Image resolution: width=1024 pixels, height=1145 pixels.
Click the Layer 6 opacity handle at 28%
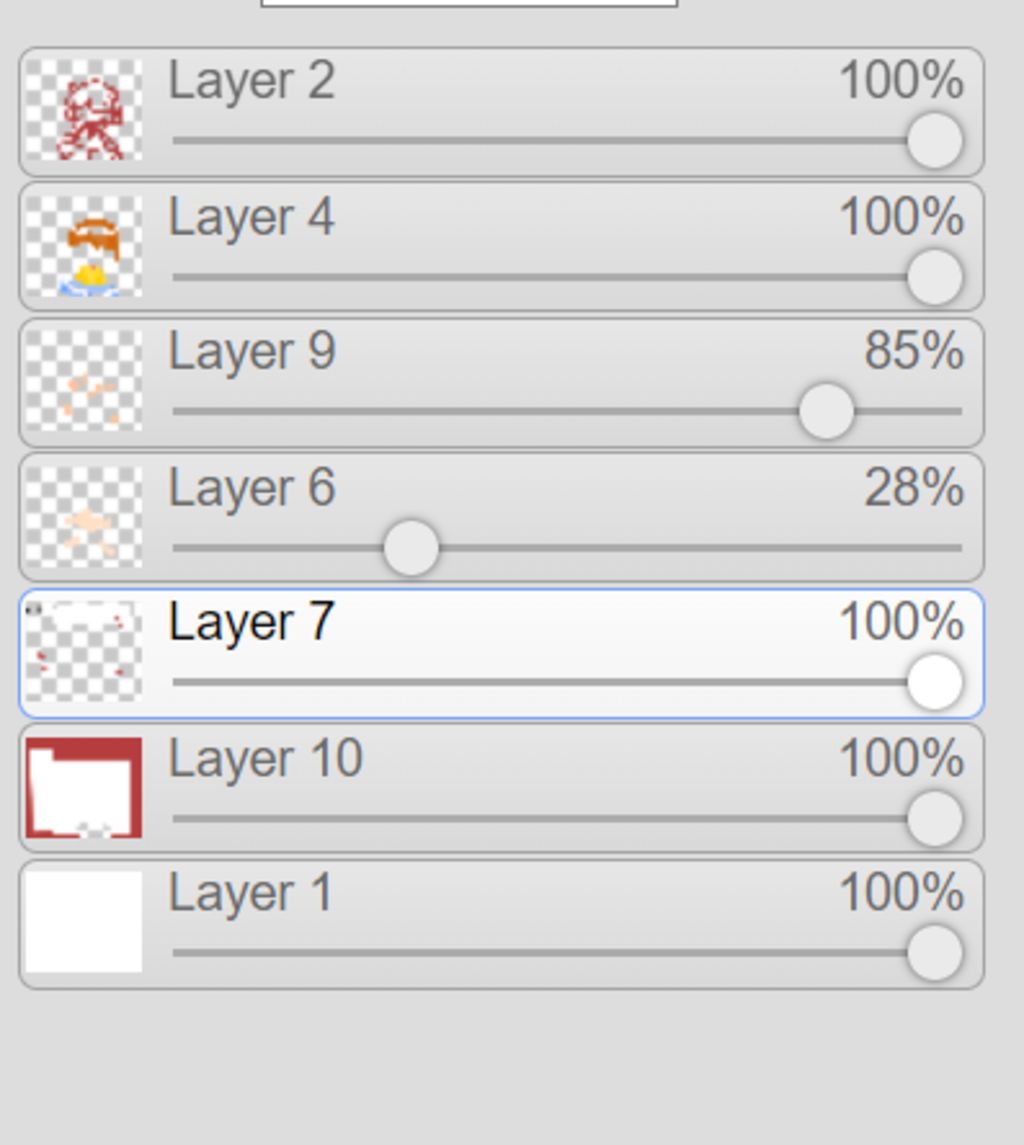click(x=410, y=548)
